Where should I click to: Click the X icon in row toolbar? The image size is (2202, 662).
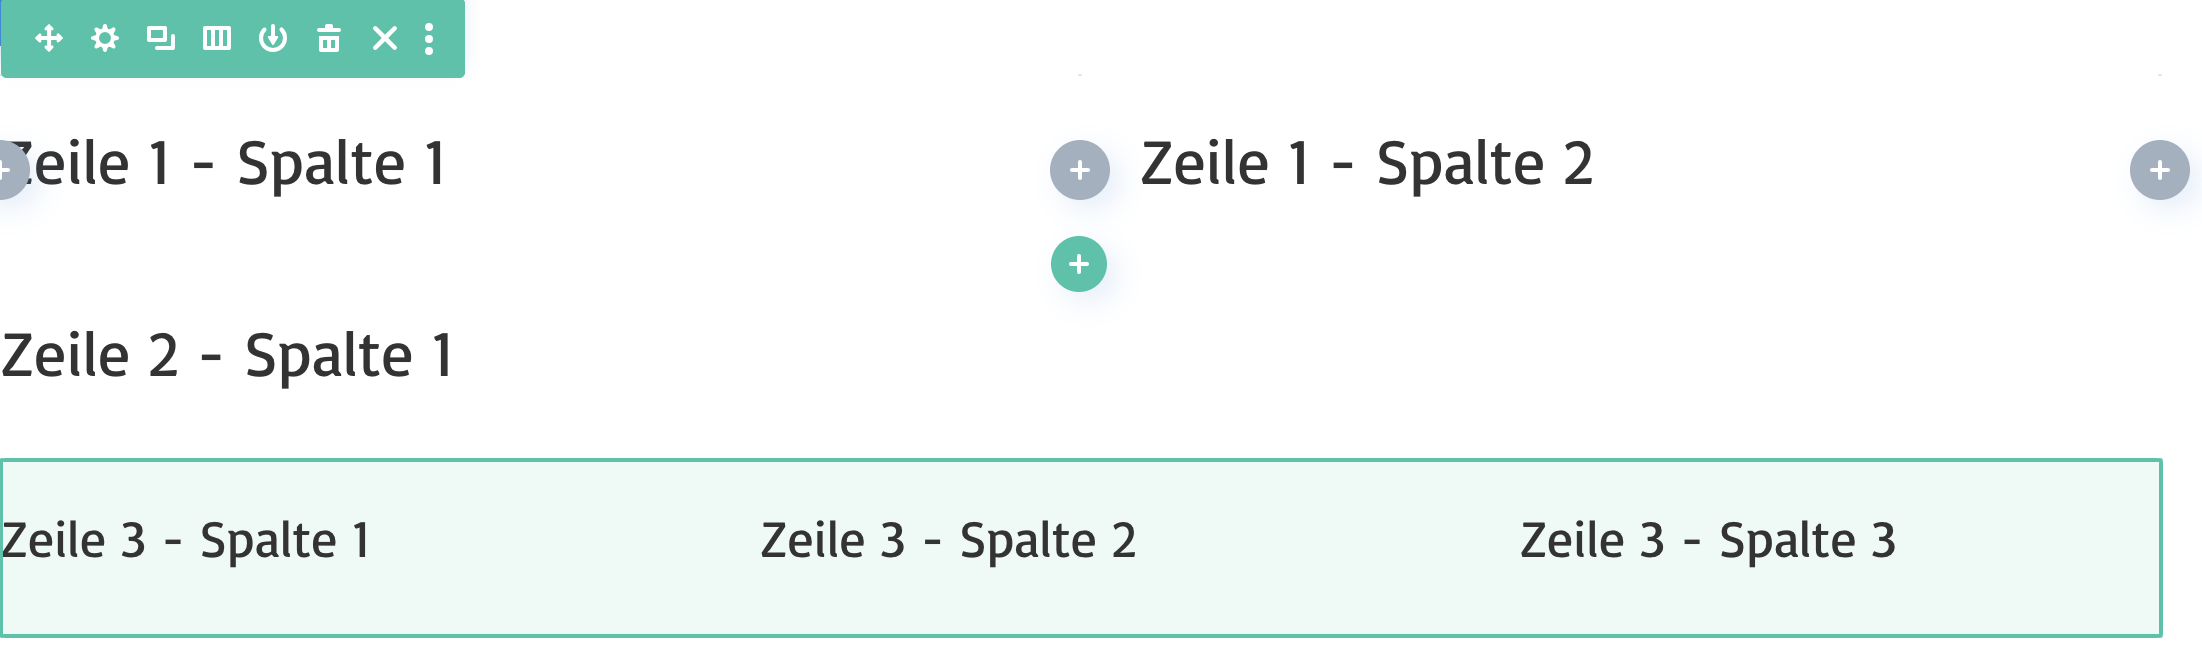385,39
